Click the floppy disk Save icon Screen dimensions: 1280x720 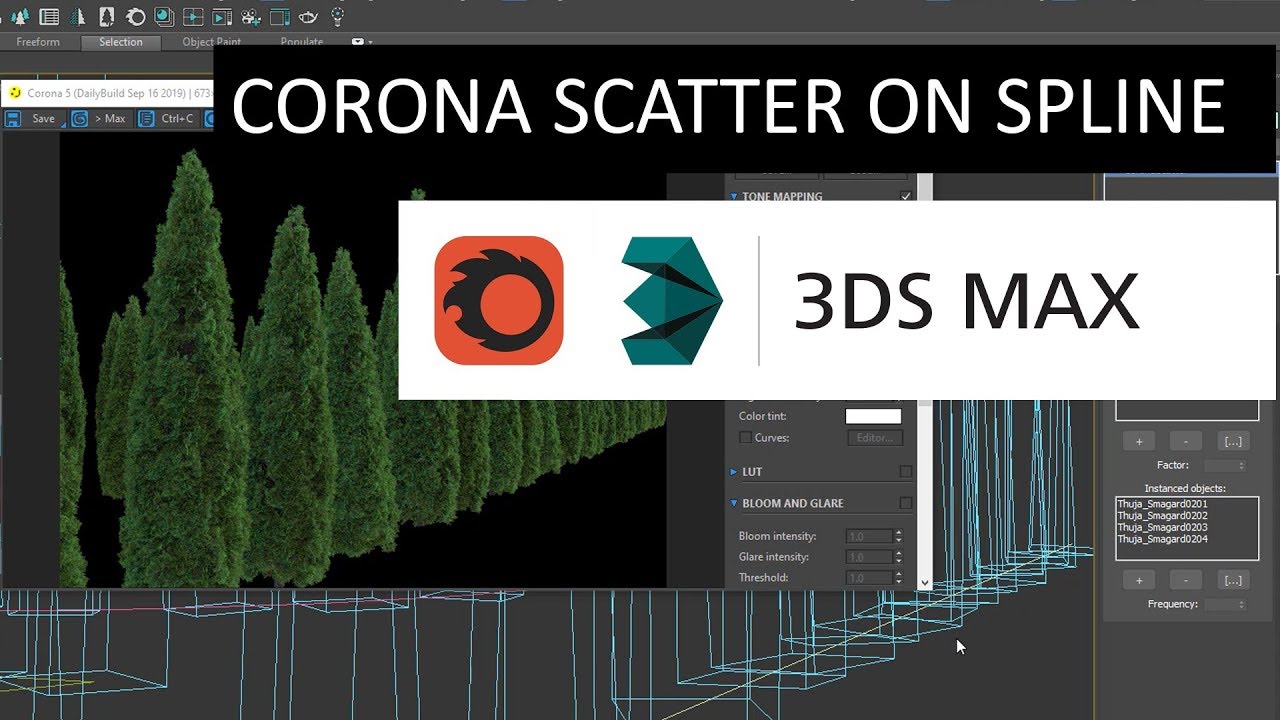click(14, 118)
